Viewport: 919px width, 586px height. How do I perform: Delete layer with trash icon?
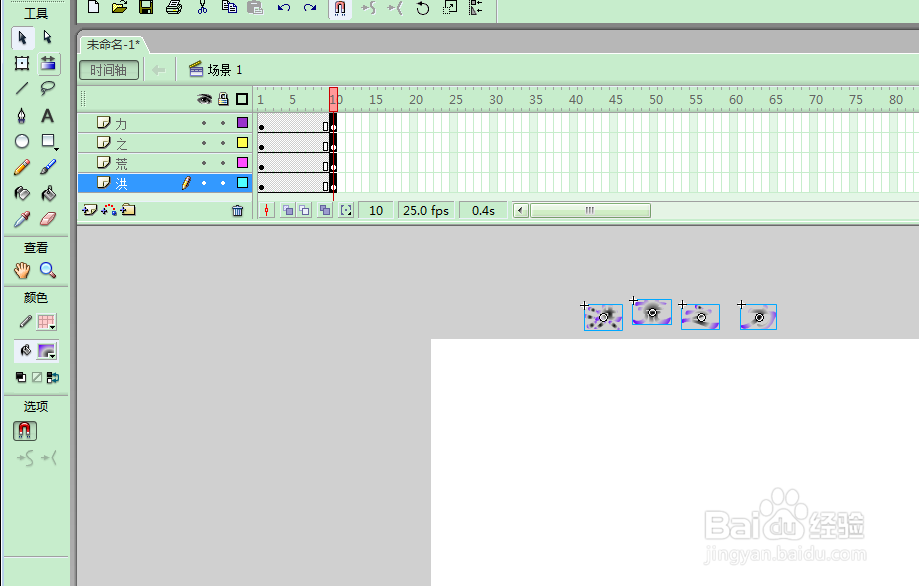click(x=237, y=210)
